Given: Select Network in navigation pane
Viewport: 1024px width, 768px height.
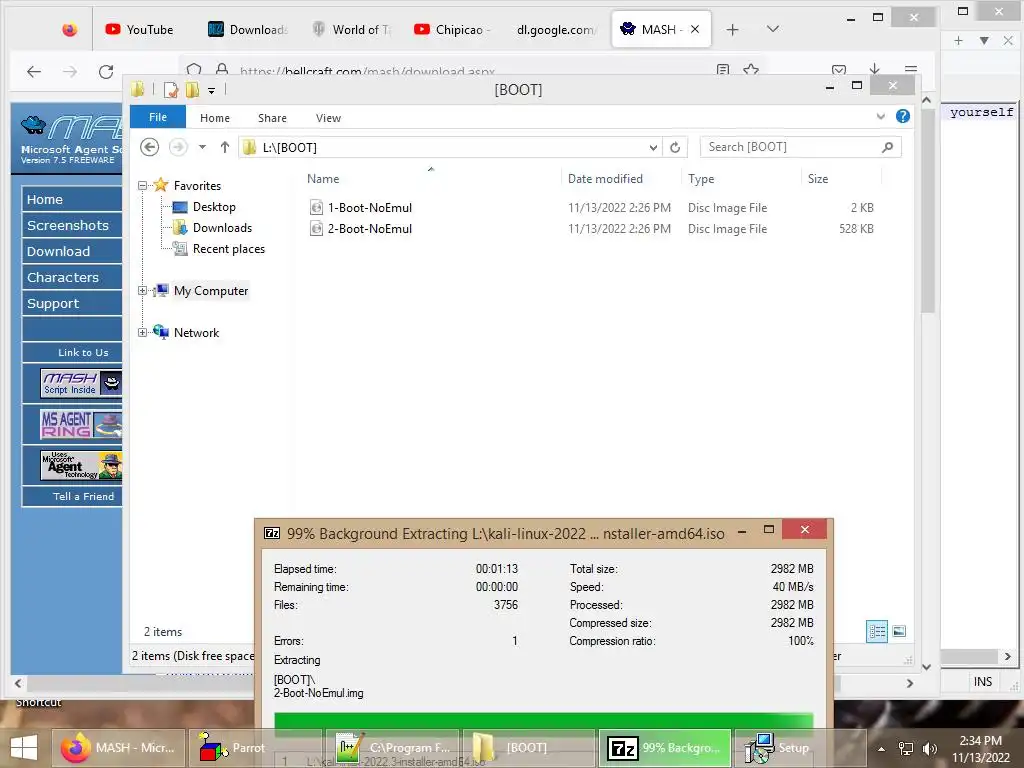Looking at the screenshot, I should click(x=196, y=332).
